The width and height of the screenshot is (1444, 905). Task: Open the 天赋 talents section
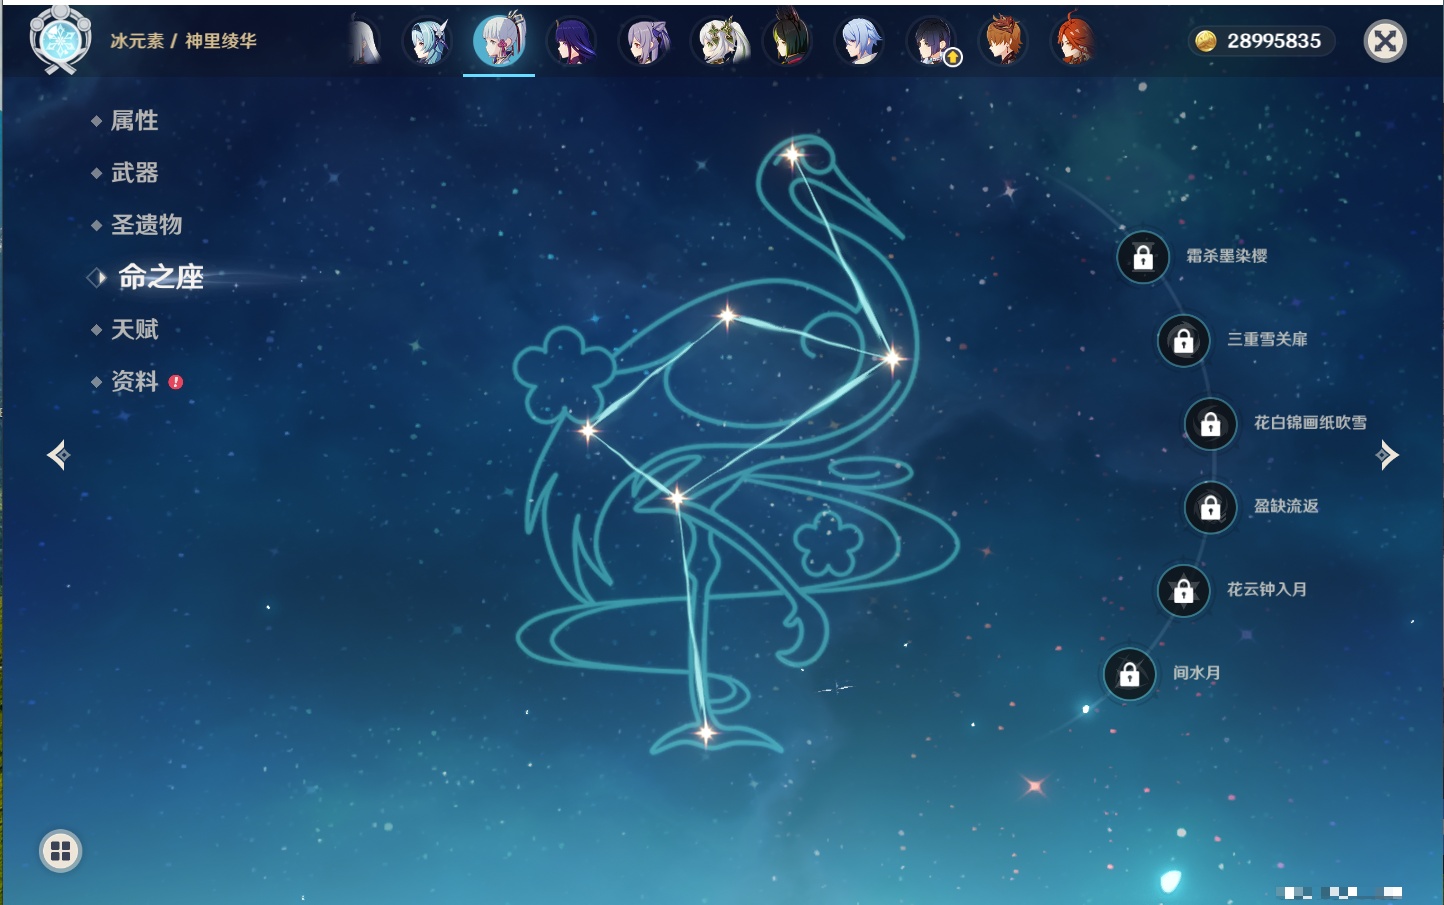(x=134, y=329)
